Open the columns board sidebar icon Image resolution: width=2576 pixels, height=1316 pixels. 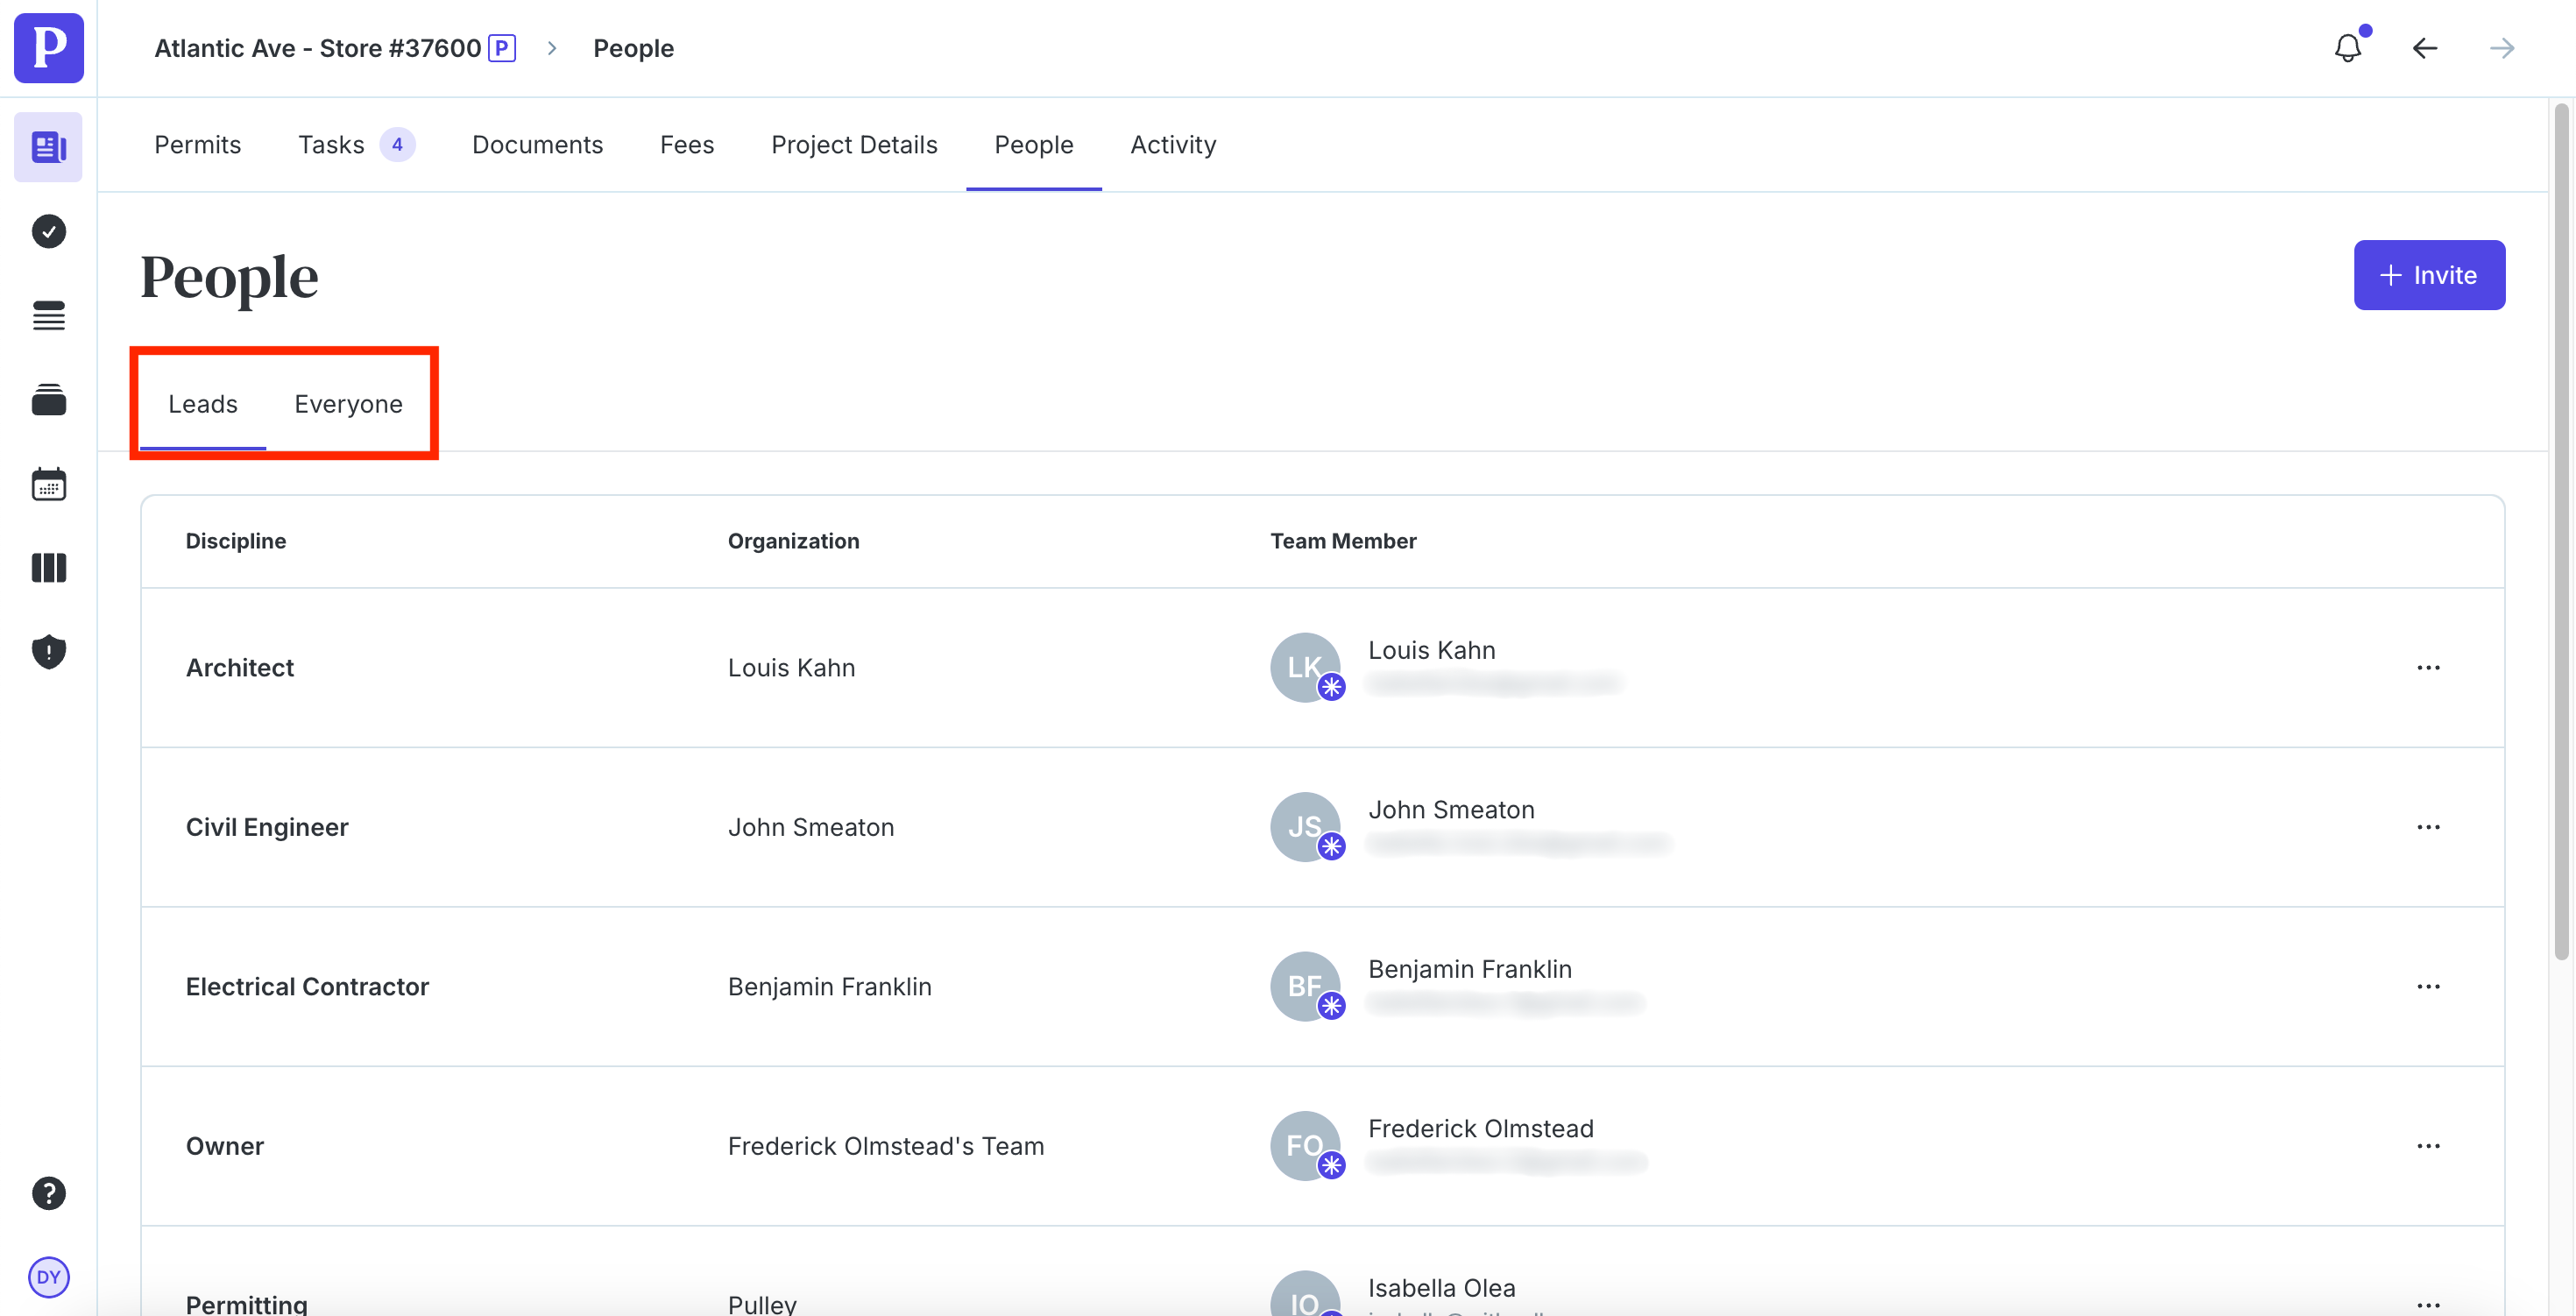pos(48,568)
